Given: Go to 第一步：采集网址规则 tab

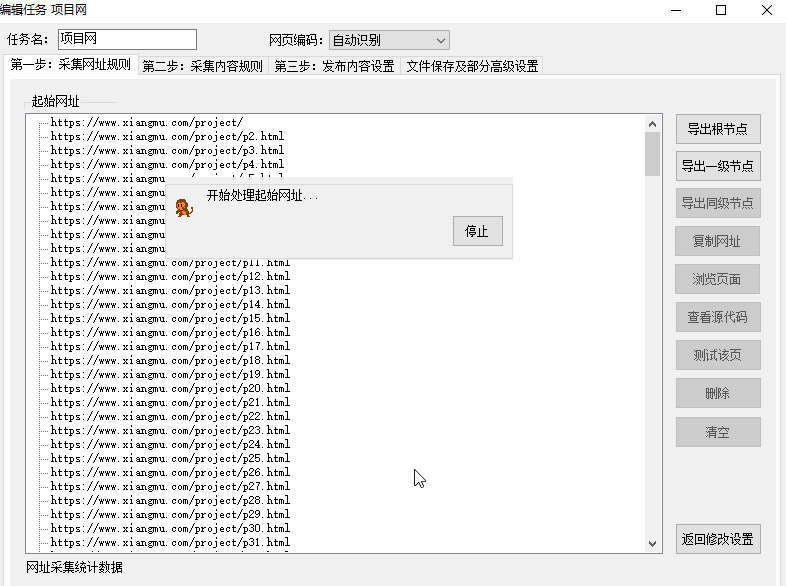Looking at the screenshot, I should pos(70,65).
